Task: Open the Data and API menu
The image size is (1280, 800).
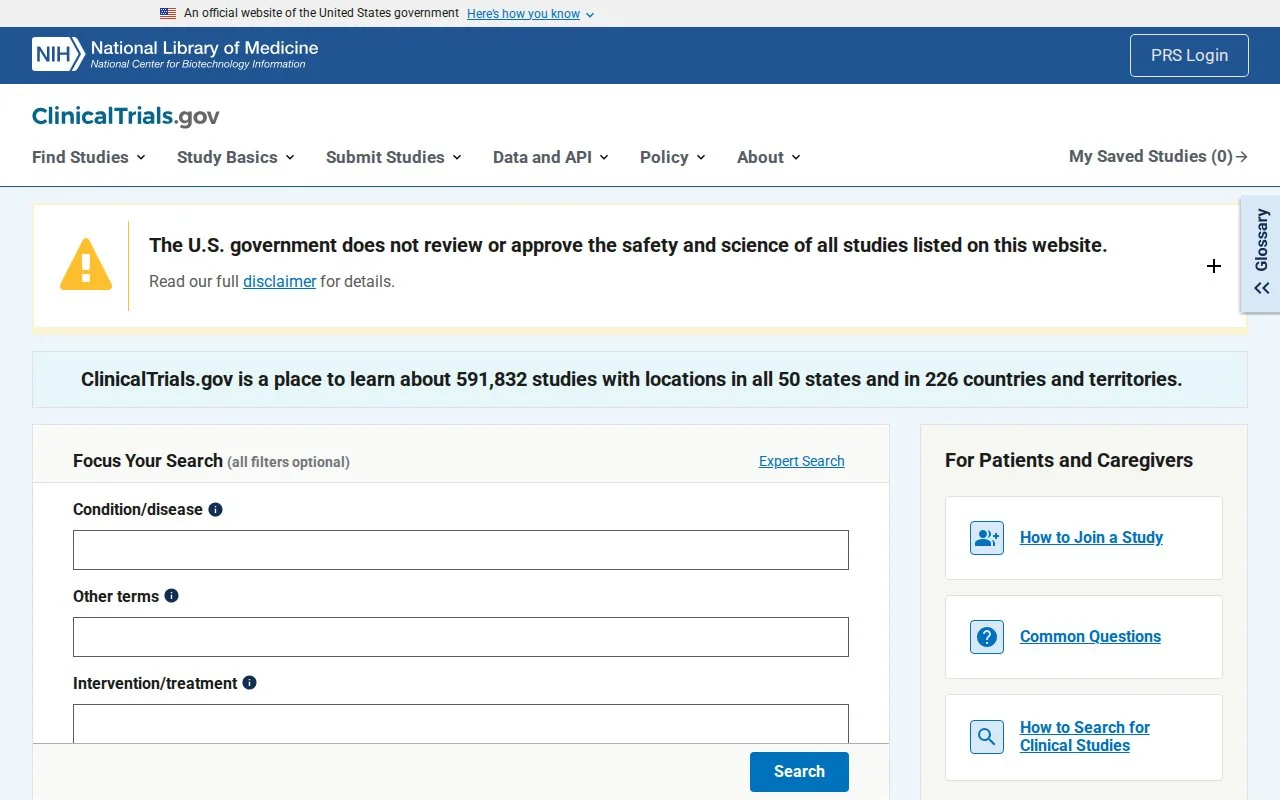Action: coord(551,157)
